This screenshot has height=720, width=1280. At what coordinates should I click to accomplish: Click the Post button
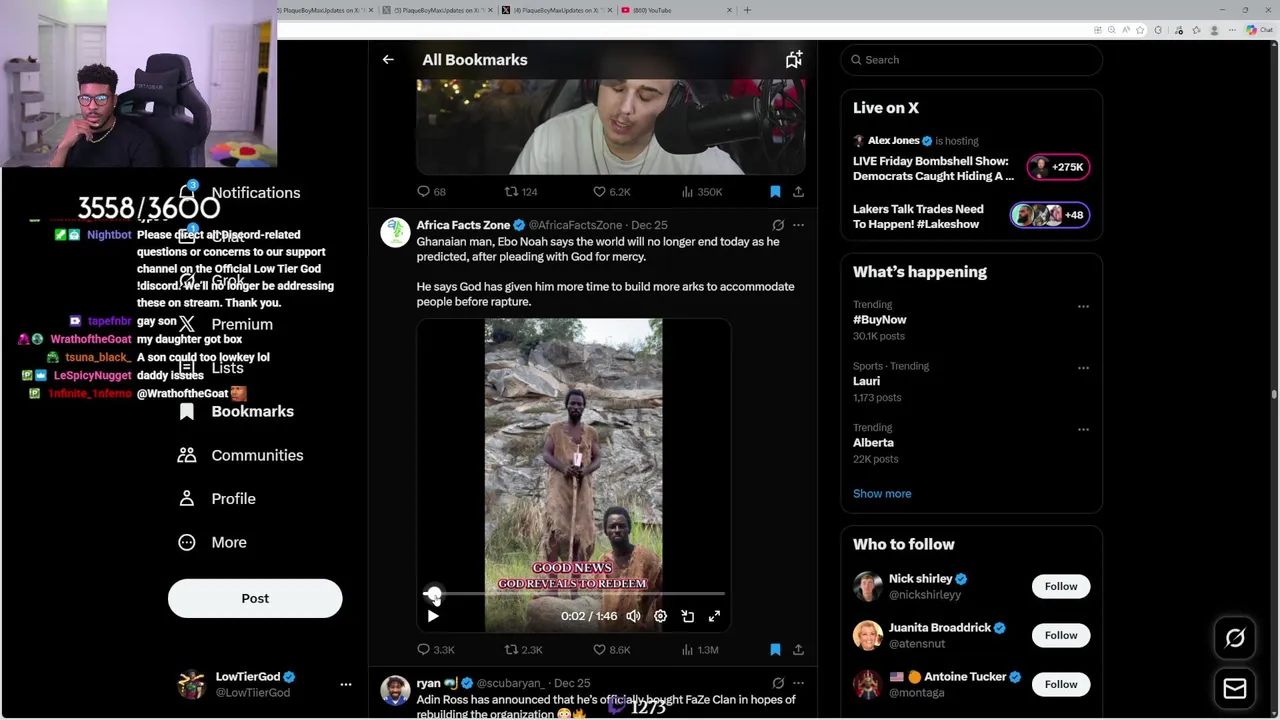click(255, 598)
